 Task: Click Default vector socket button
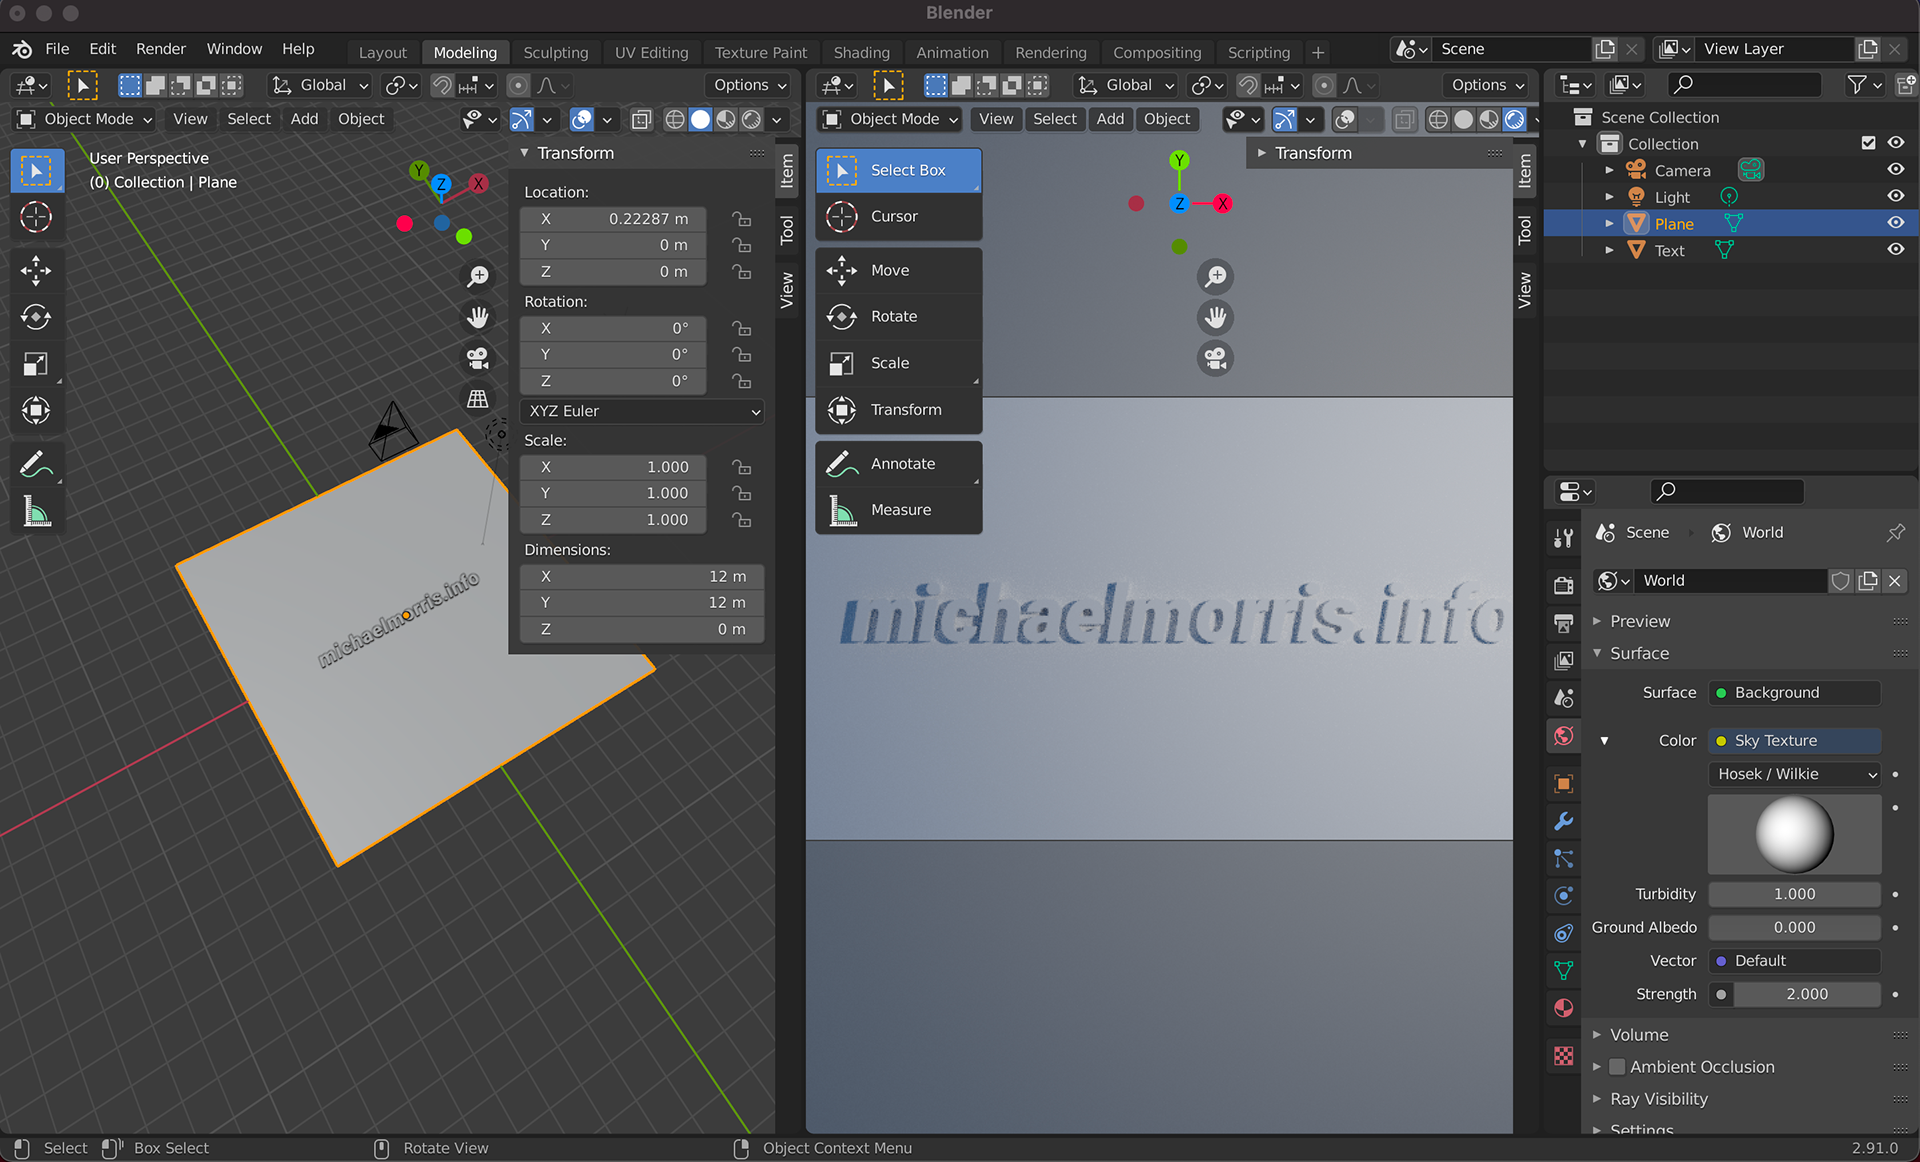pyautogui.click(x=1795, y=961)
